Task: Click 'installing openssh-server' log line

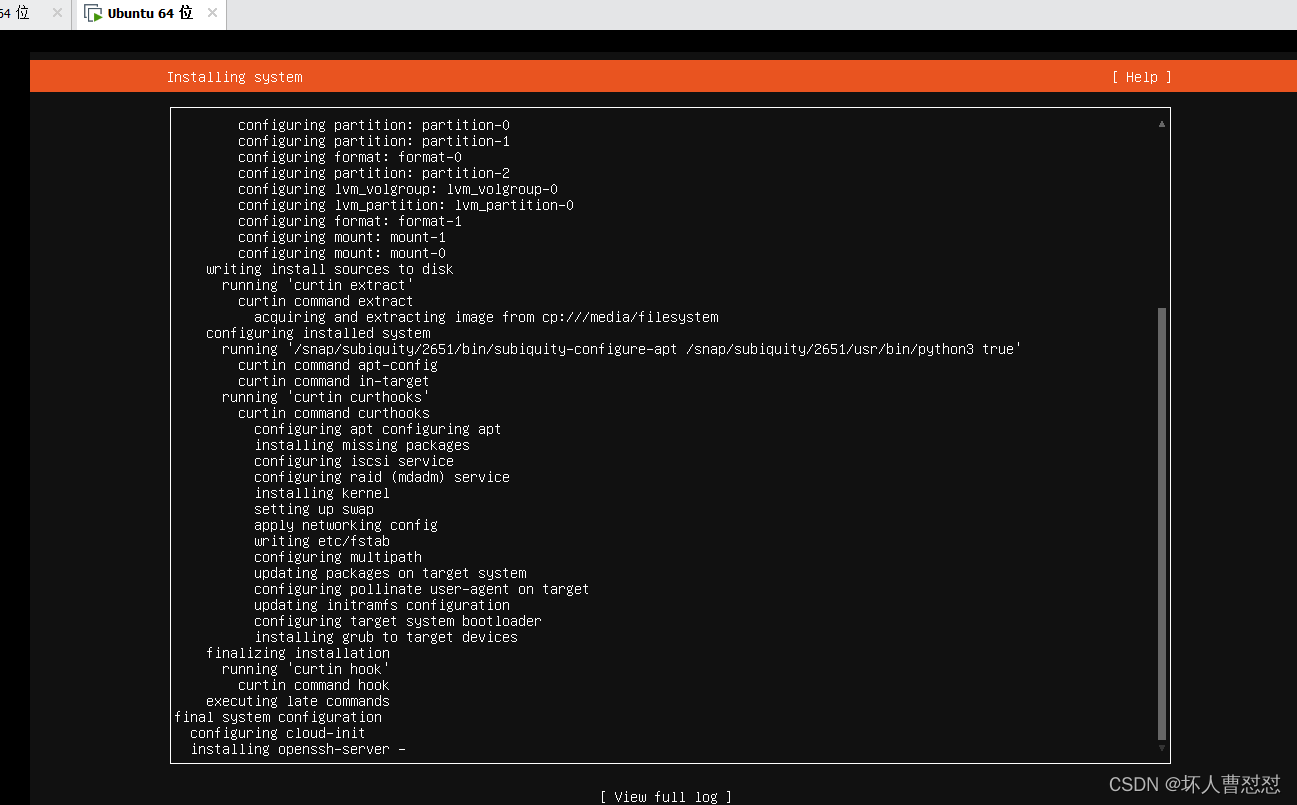Action: 298,749
